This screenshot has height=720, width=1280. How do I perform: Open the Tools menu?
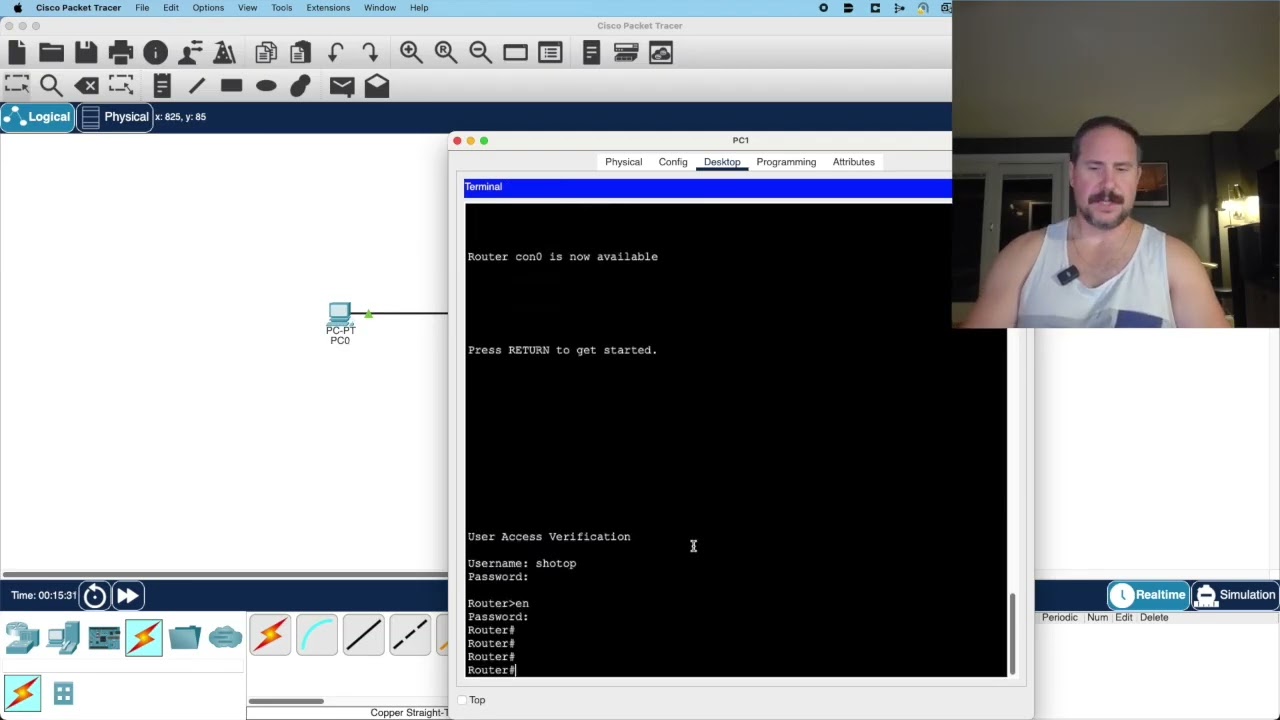(282, 8)
